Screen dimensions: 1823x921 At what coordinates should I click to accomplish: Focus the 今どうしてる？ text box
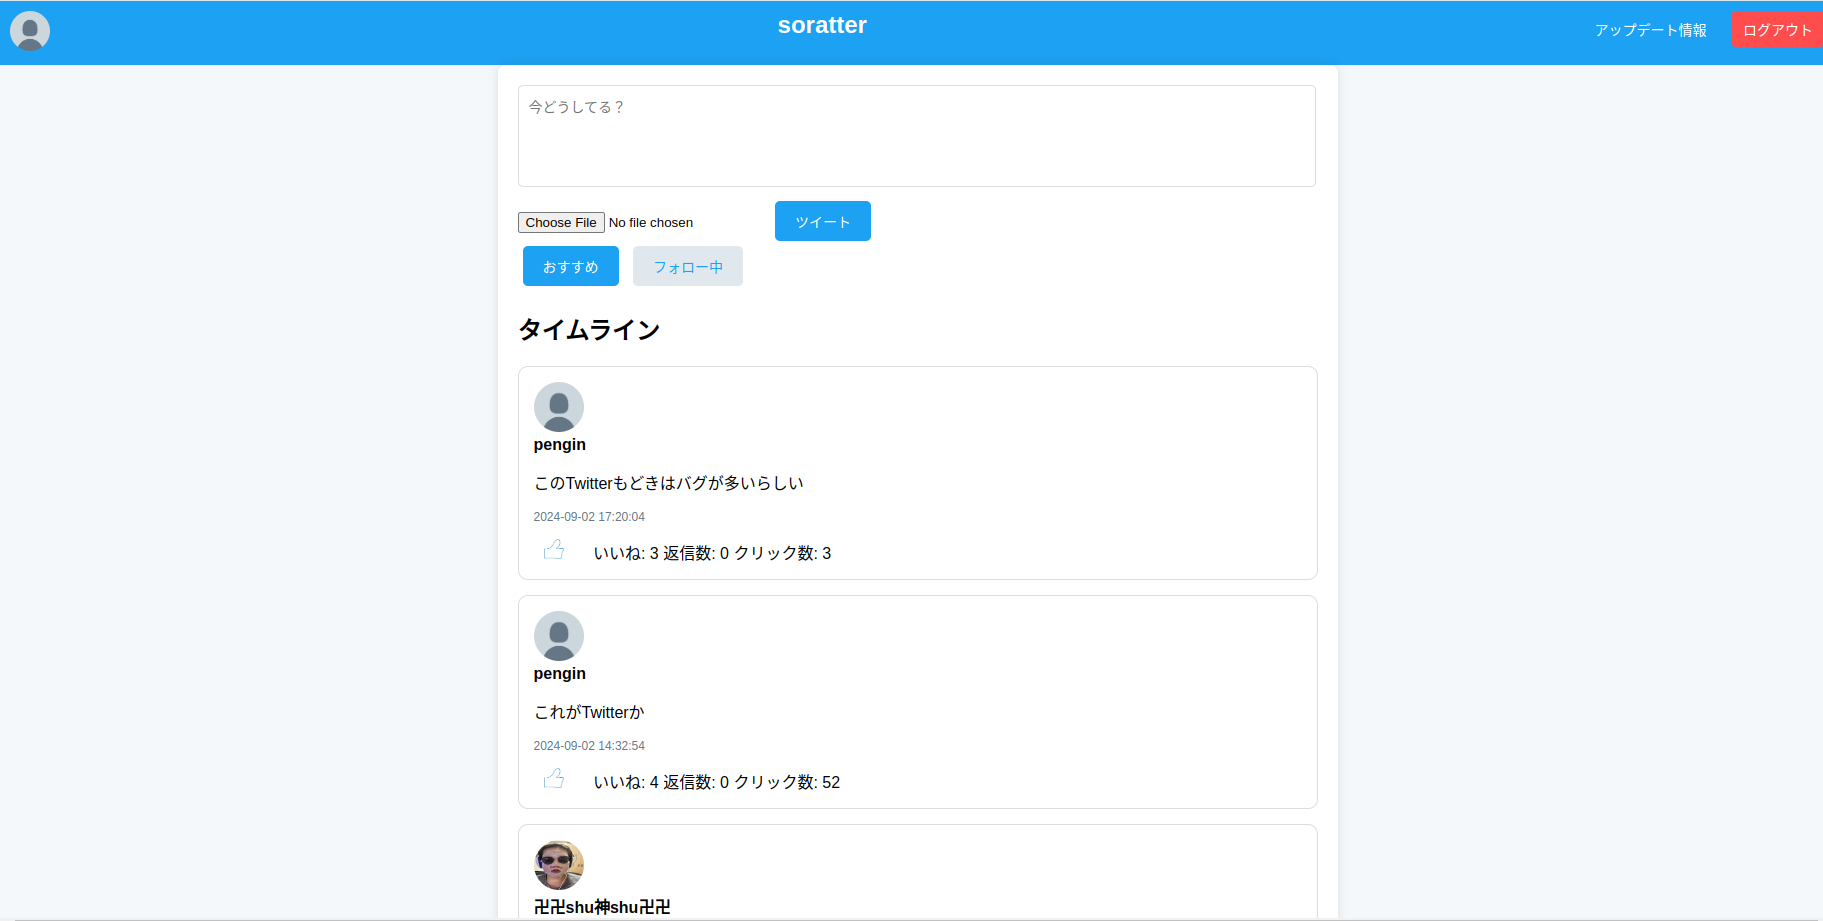(916, 136)
